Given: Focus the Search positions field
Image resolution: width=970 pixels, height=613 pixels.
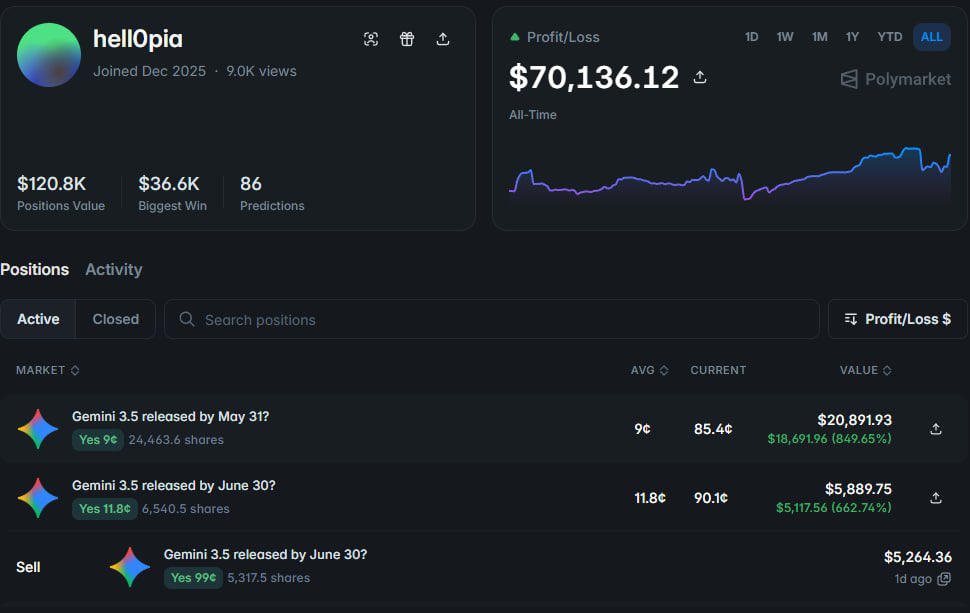Looking at the screenshot, I should coord(492,319).
